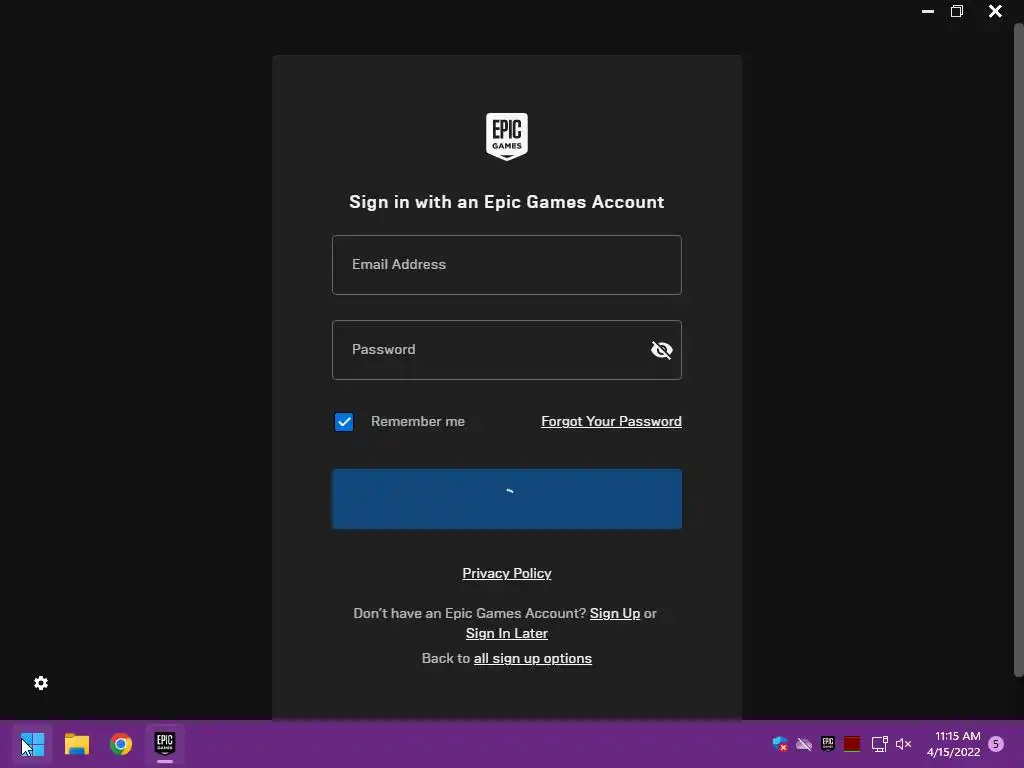Image resolution: width=1024 pixels, height=768 pixels.
Task: Follow the Sign Up link
Action: point(615,613)
